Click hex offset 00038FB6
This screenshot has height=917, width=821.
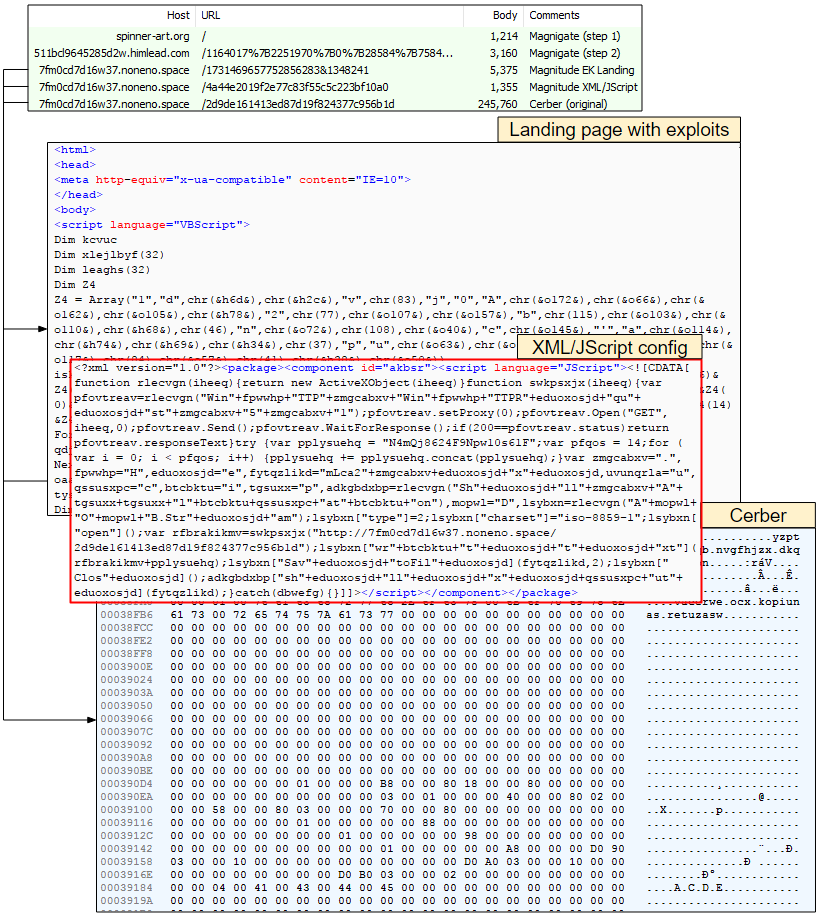pyautogui.click(x=126, y=615)
